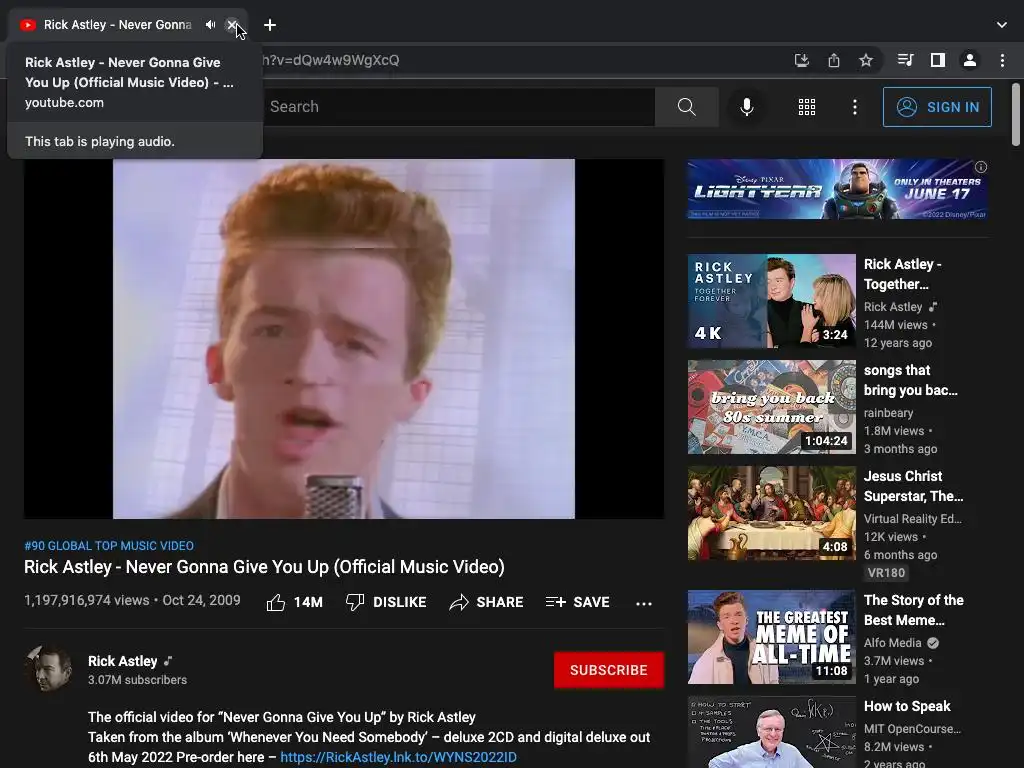Click the red SUBSCRIBE button
The width and height of the screenshot is (1024, 768).
tap(609, 670)
